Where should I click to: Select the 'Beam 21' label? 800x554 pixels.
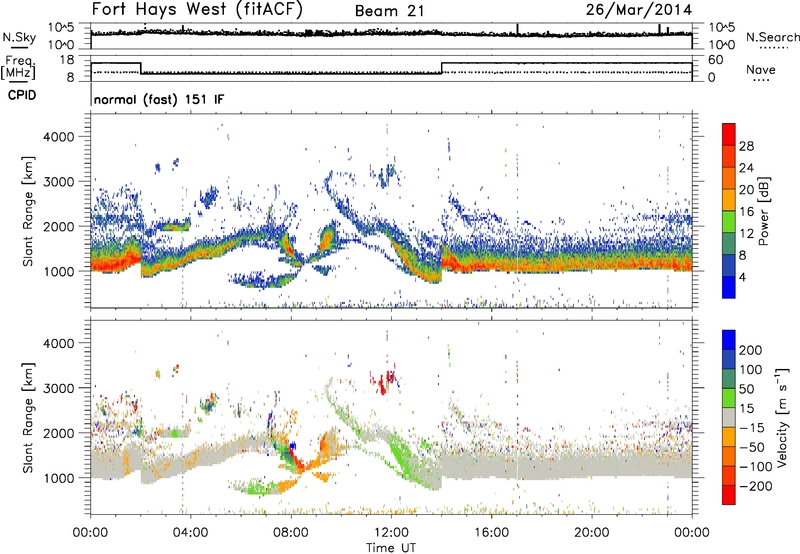[389, 11]
